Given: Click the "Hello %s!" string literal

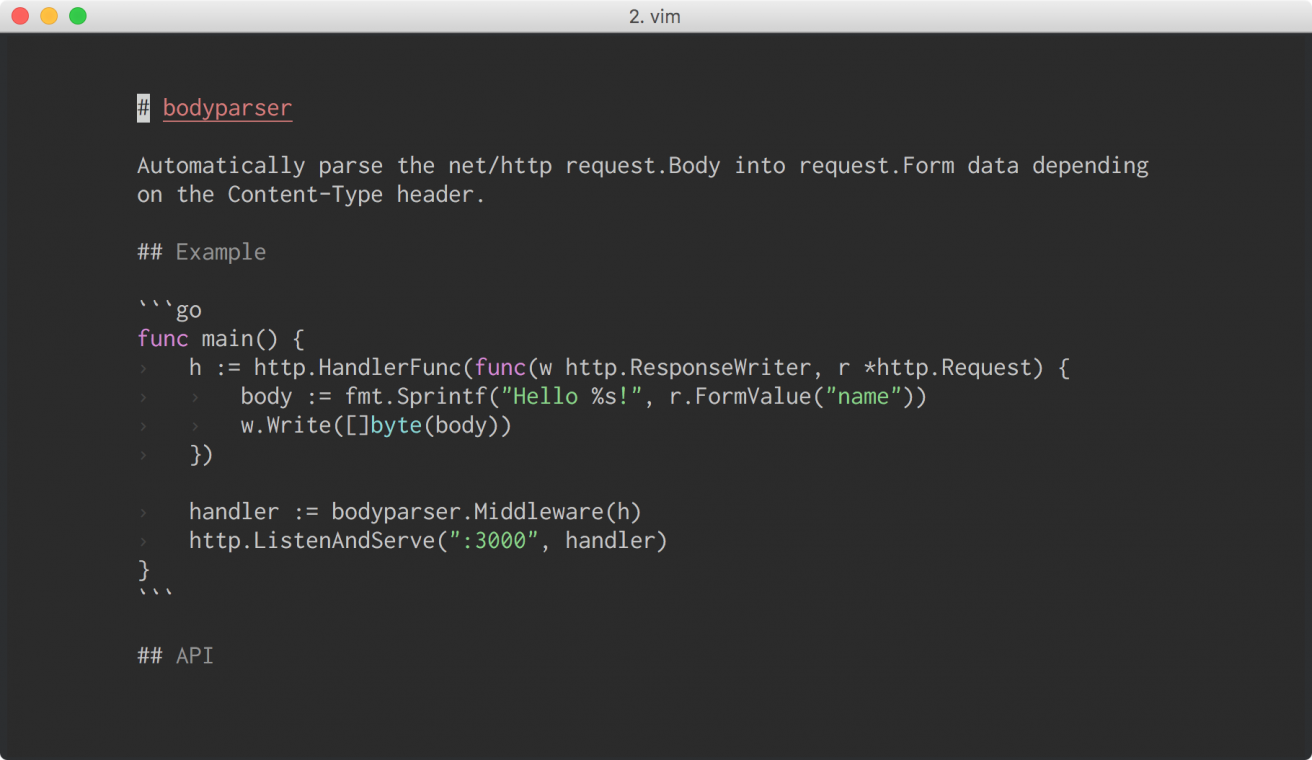Looking at the screenshot, I should coord(572,397).
